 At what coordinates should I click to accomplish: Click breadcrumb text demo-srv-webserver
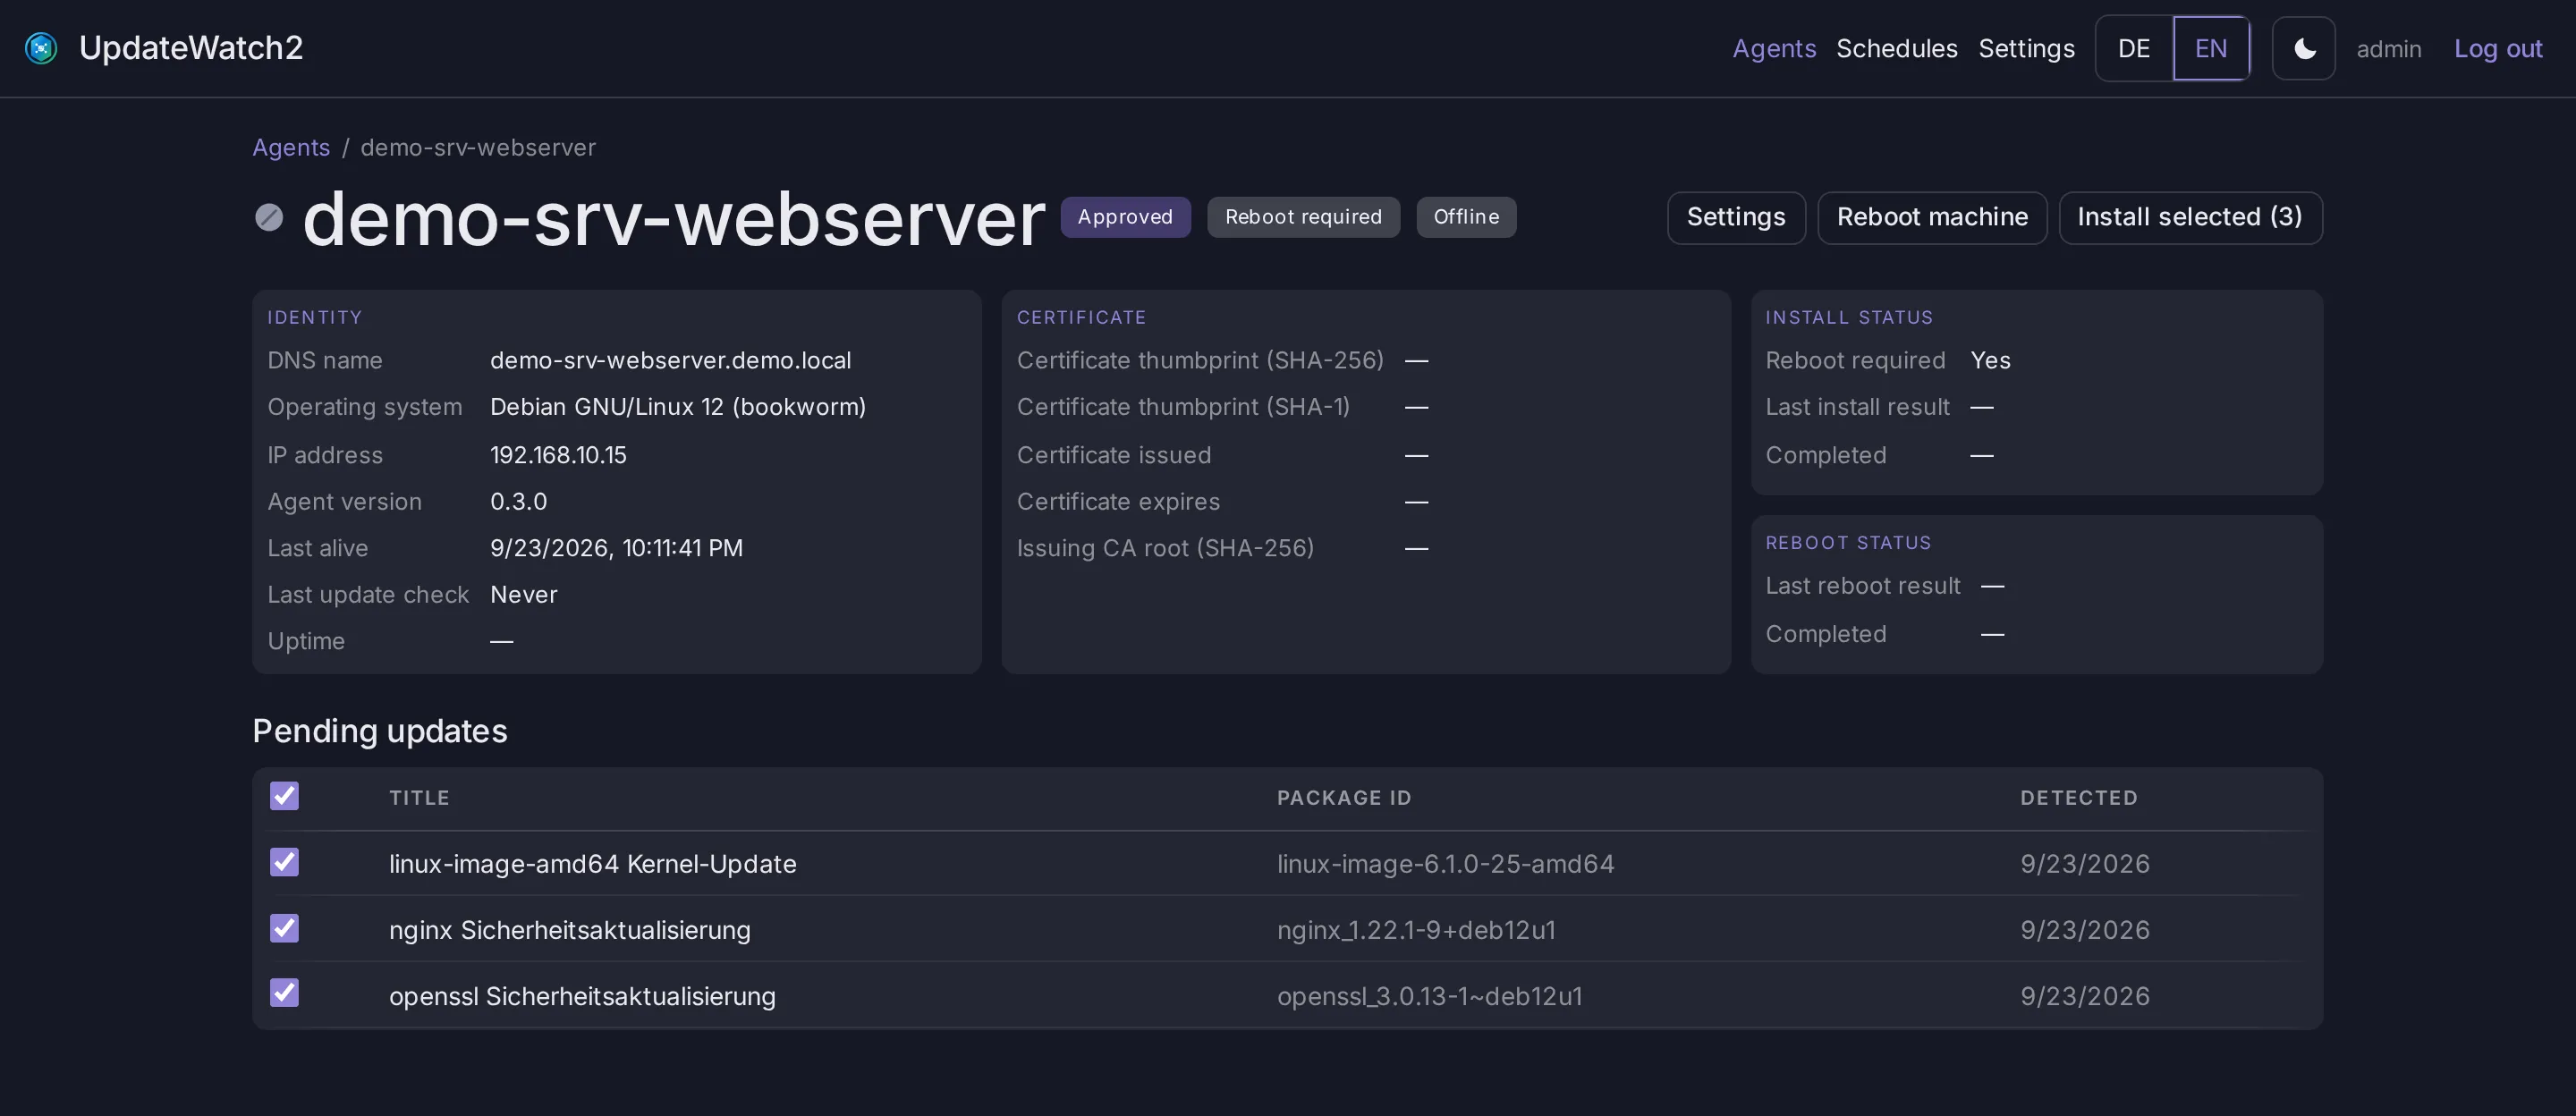coord(478,147)
